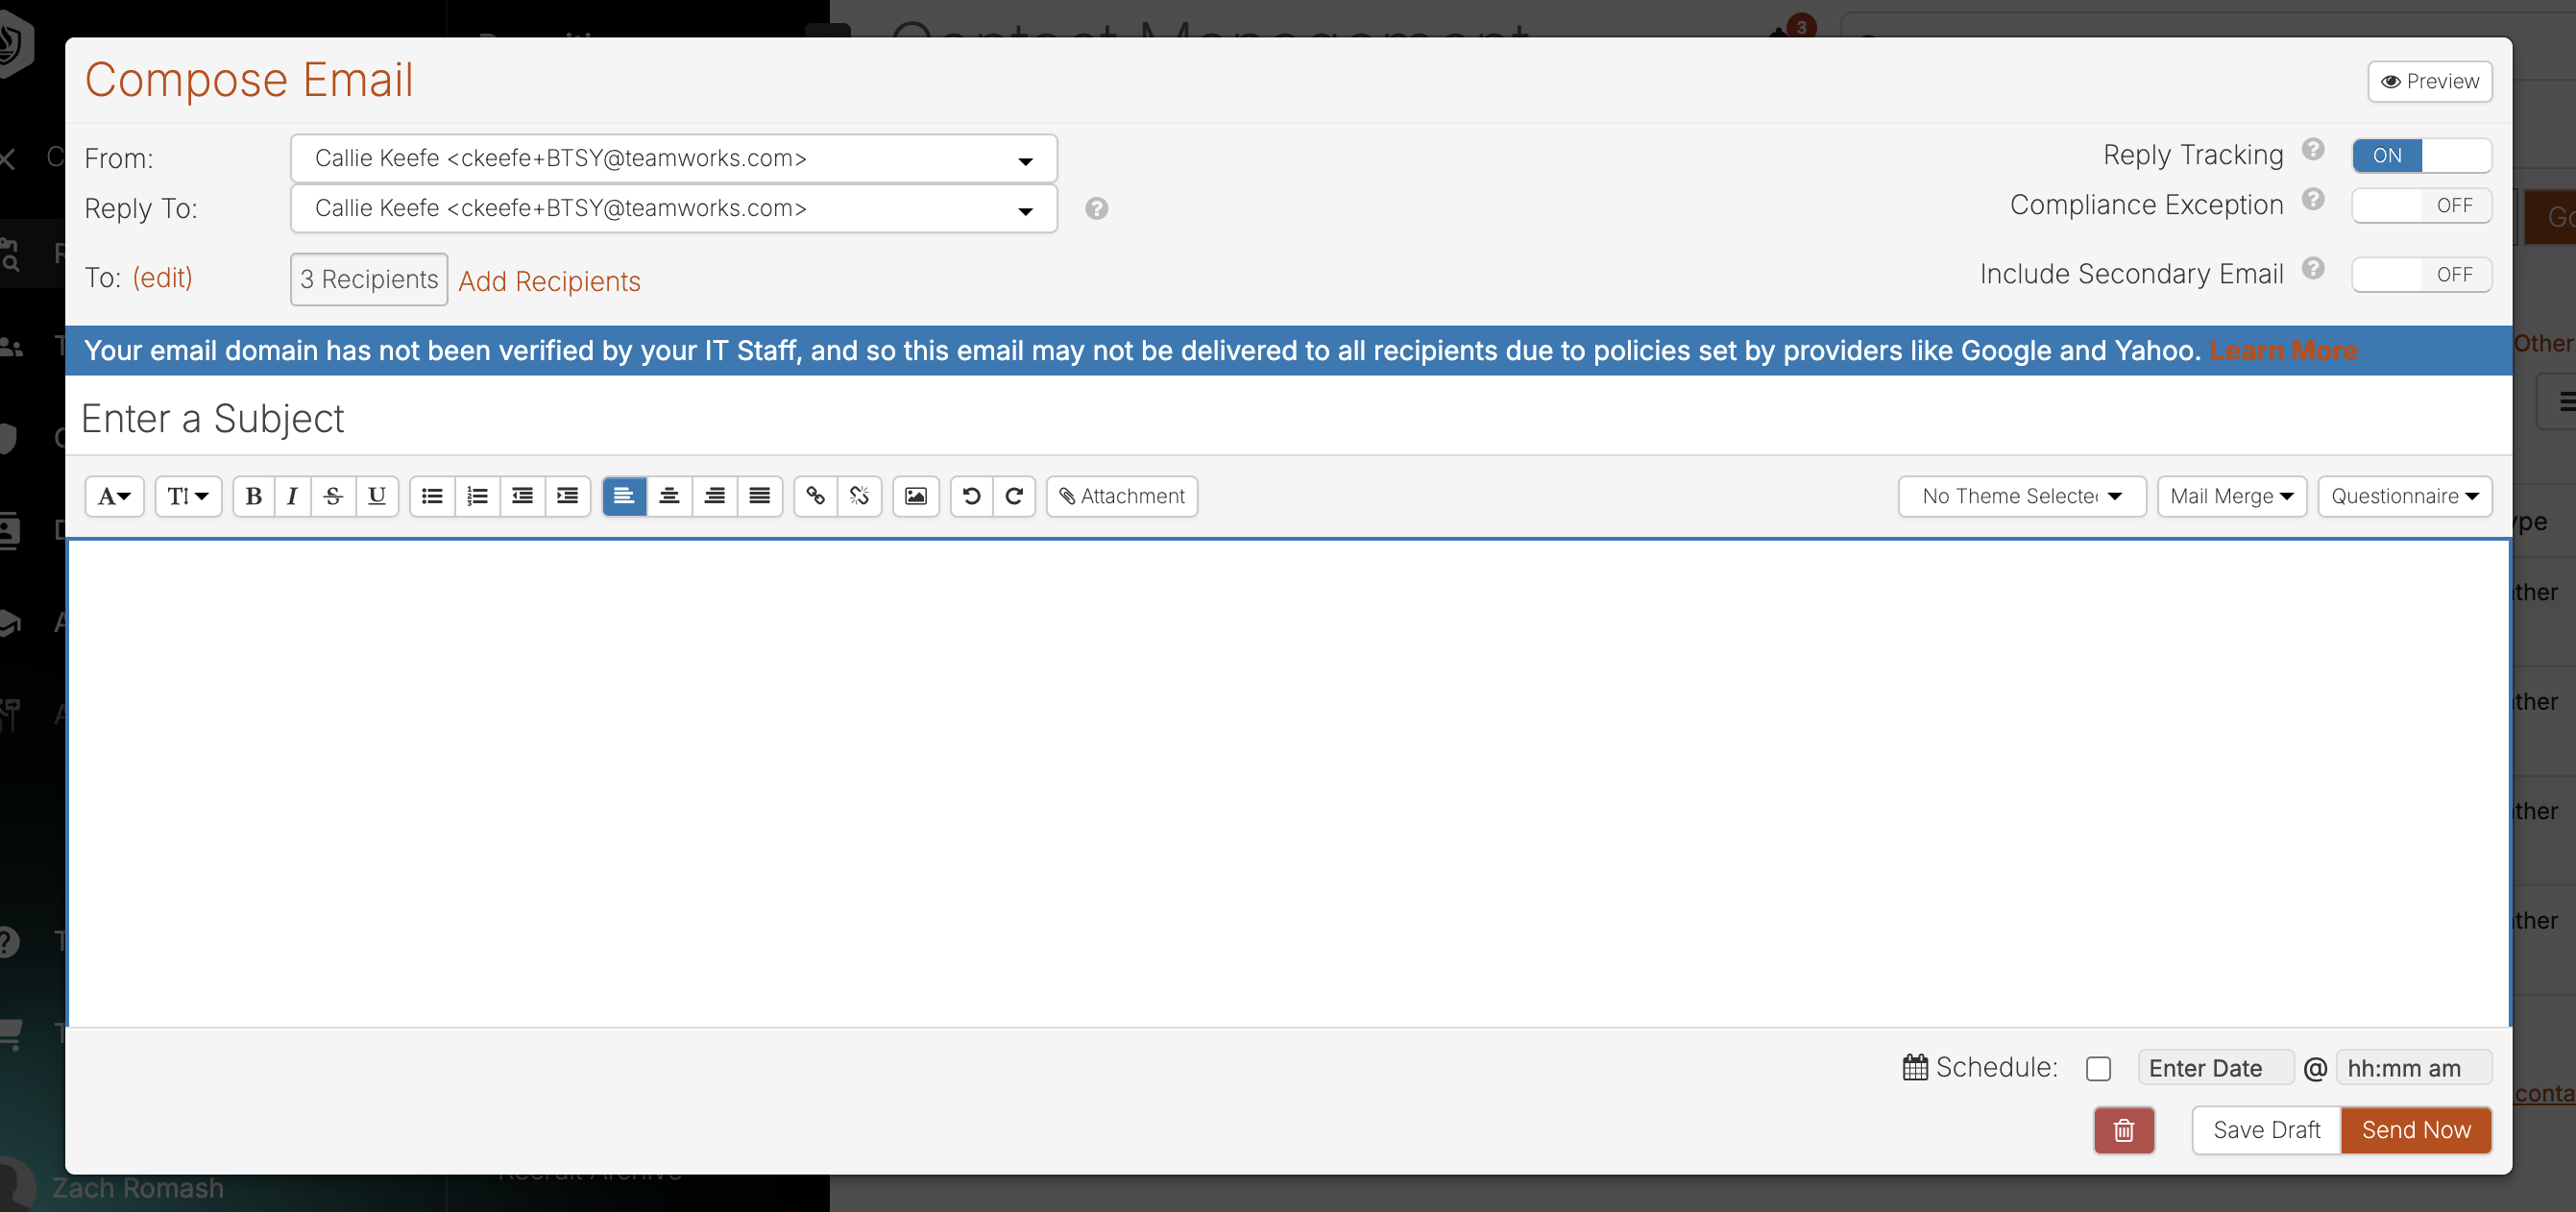Image resolution: width=2576 pixels, height=1212 pixels.
Task: Remove link with the unlink icon
Action: tap(859, 496)
